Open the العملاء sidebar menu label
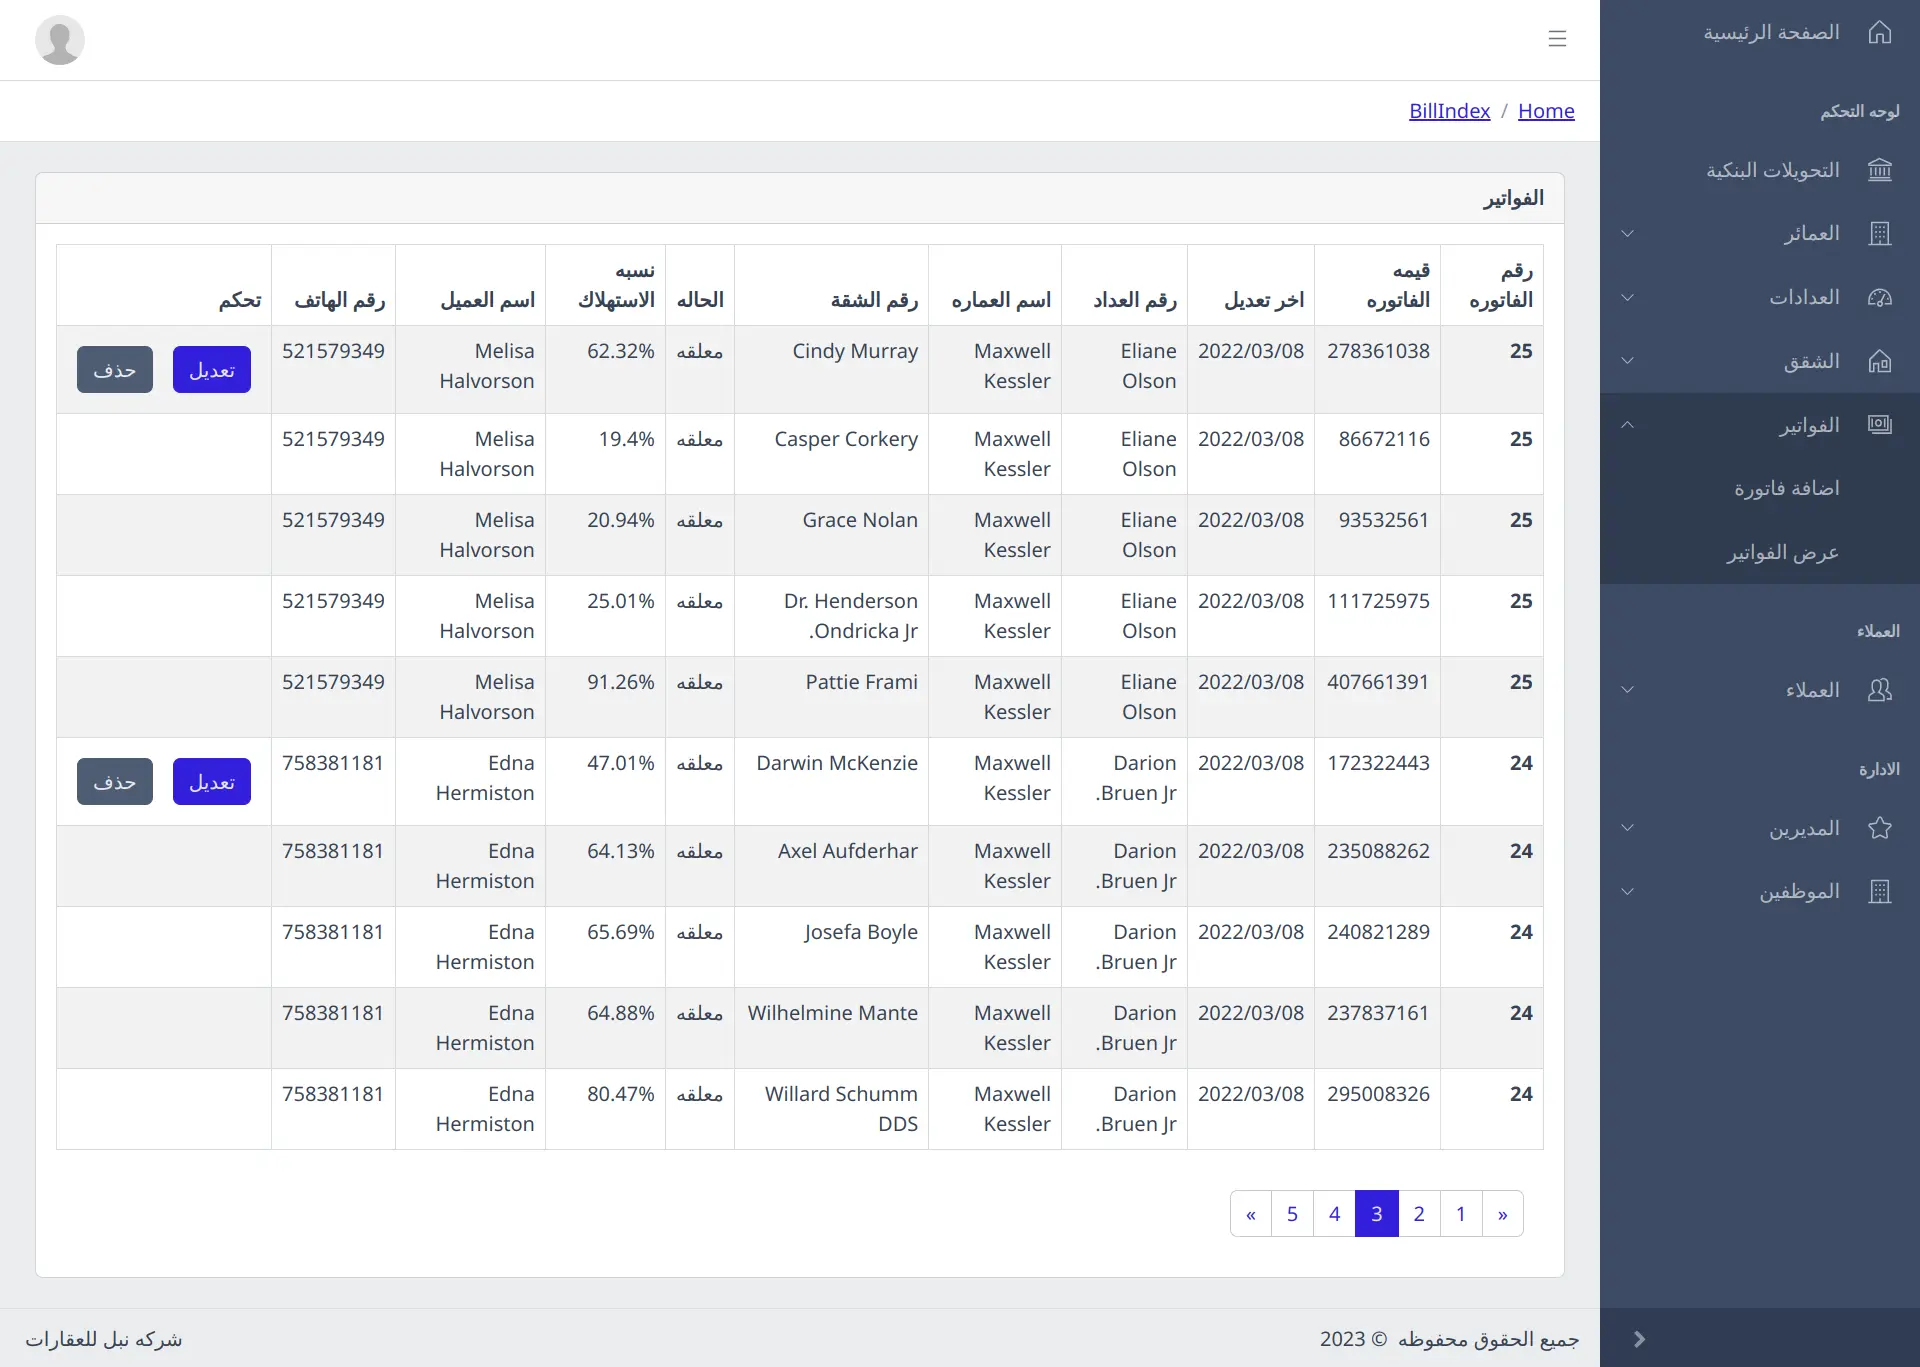This screenshot has height=1367, width=1920. [x=1812, y=690]
